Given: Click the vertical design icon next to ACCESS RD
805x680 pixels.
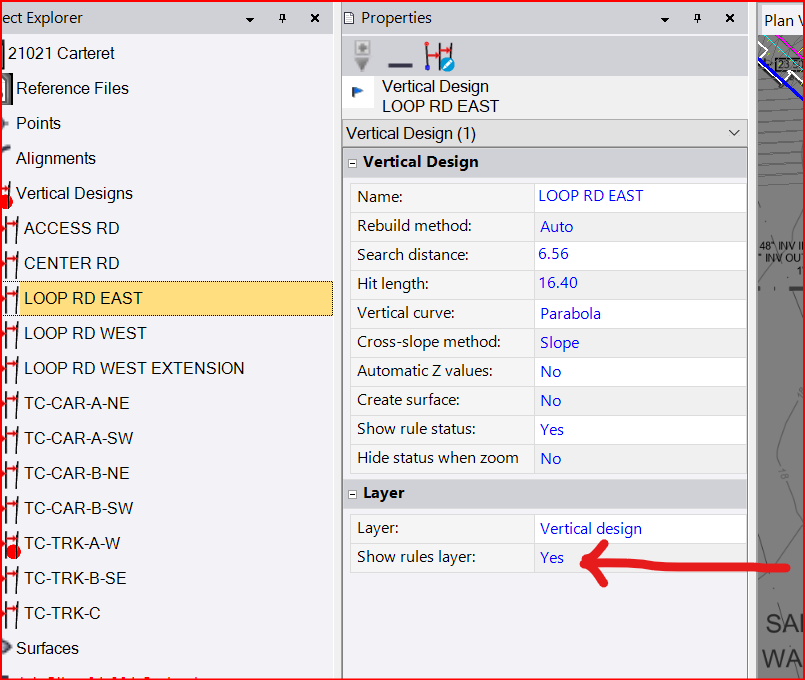Looking at the screenshot, I should pyautogui.click(x=11, y=229).
